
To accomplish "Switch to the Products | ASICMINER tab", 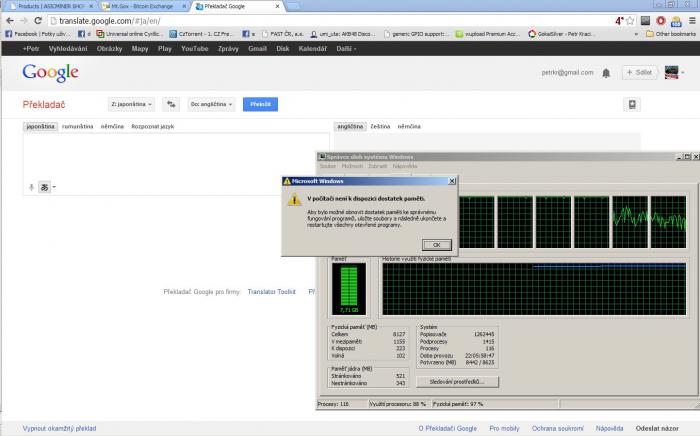I will 49,6.
